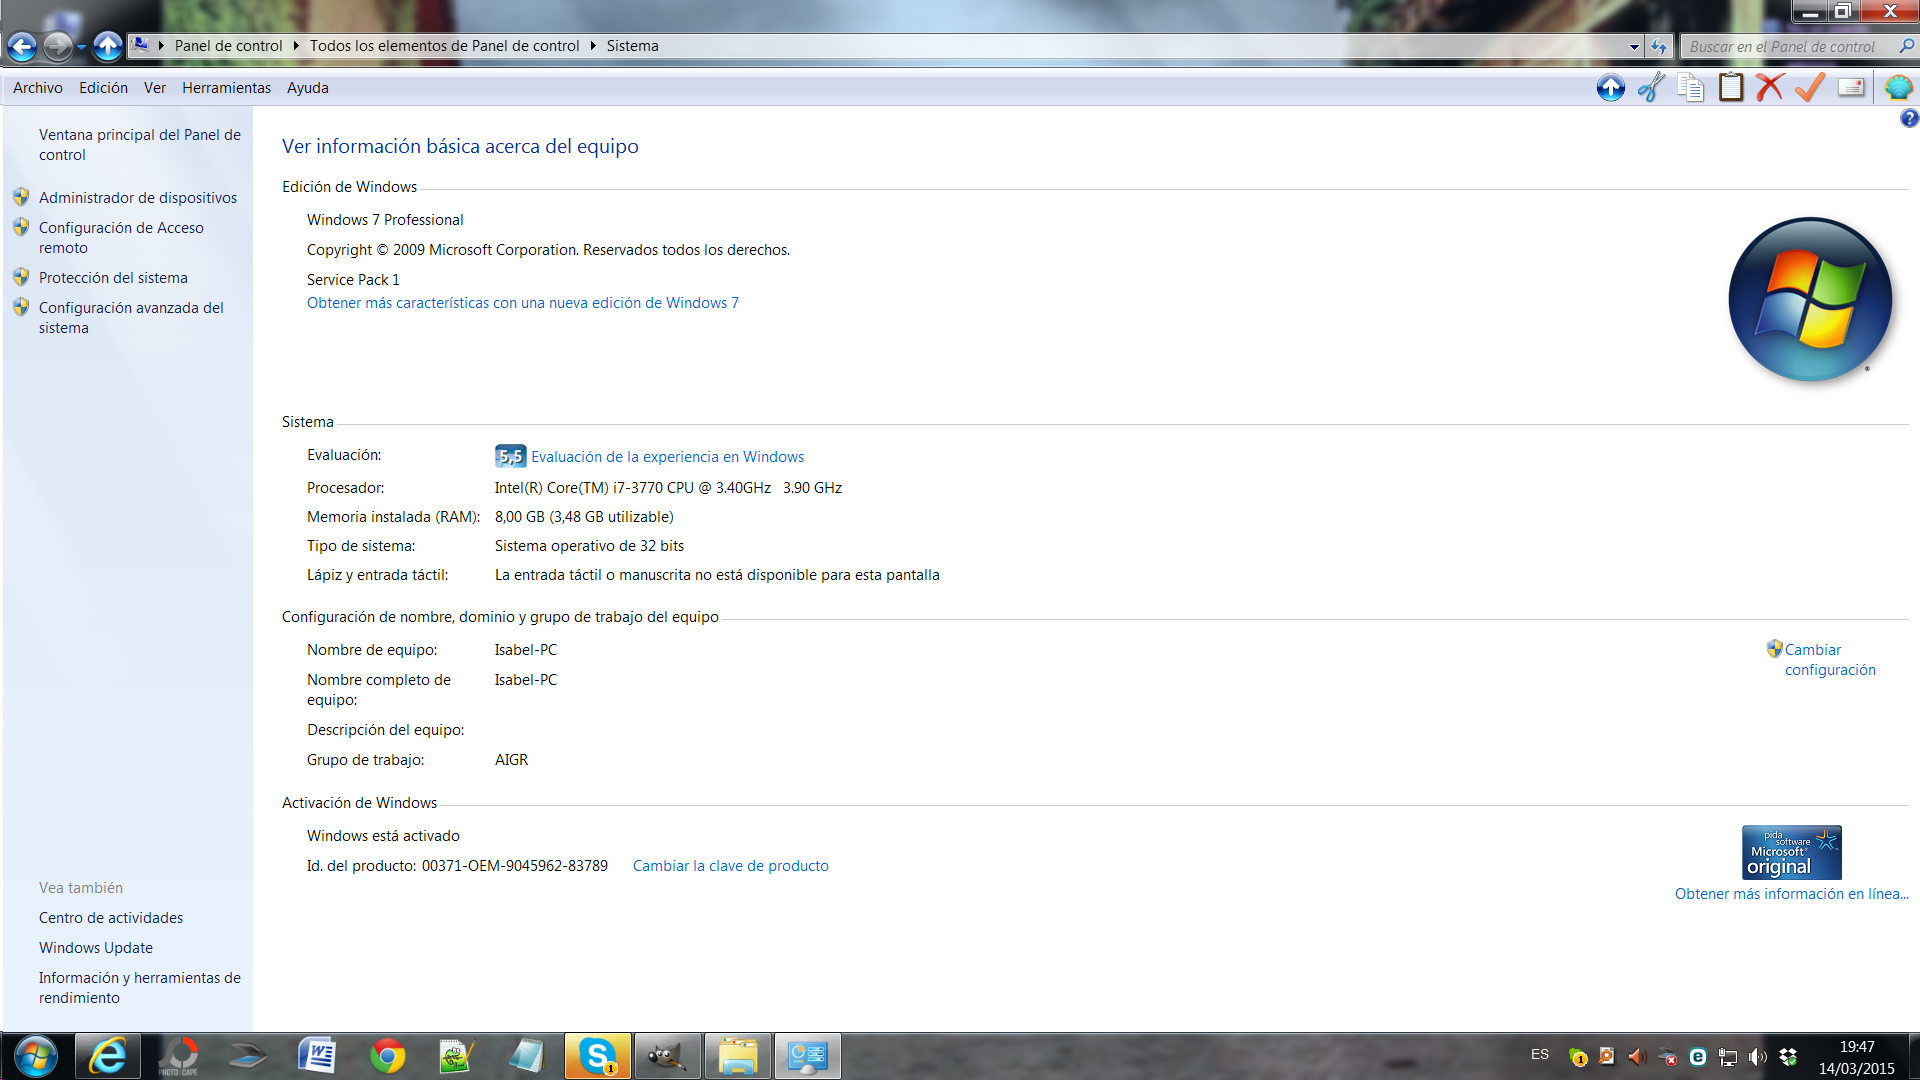
Task: Open Windows Update link
Action: [x=96, y=948]
